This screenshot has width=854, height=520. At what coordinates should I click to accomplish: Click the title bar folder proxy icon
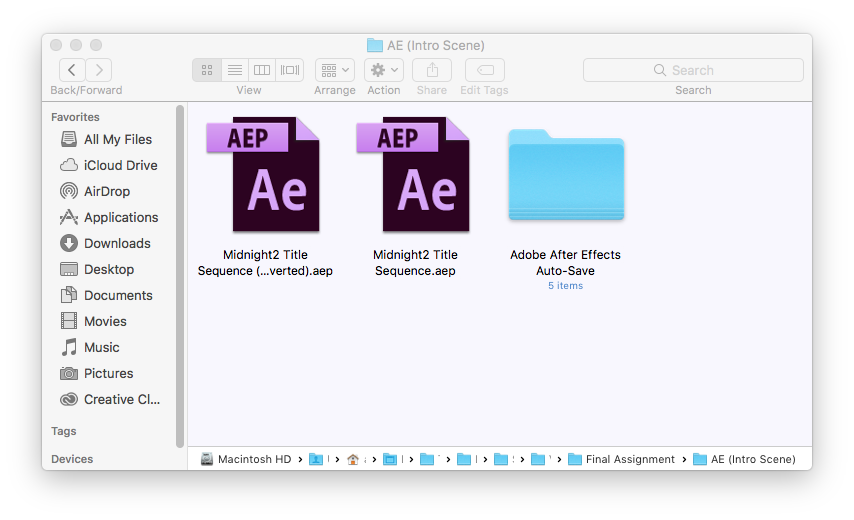pos(375,45)
